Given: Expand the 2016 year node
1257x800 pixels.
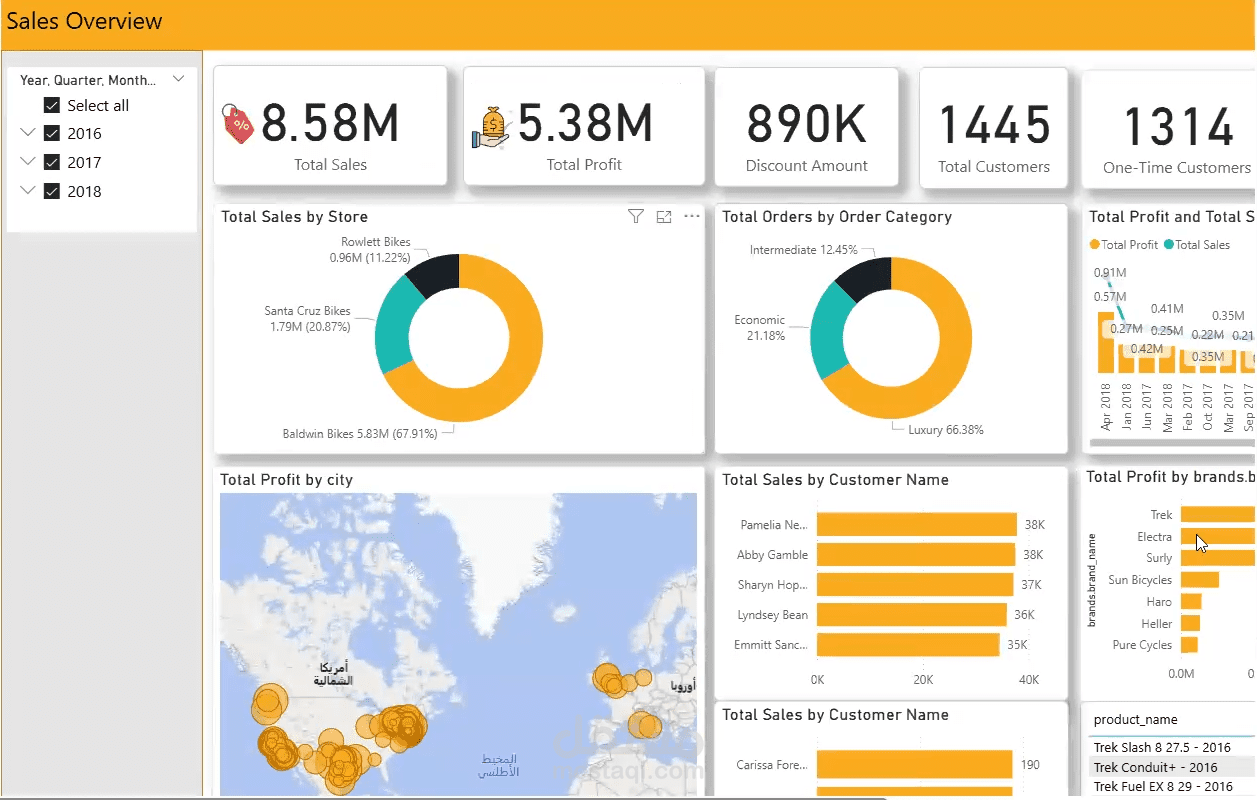Looking at the screenshot, I should (x=27, y=133).
